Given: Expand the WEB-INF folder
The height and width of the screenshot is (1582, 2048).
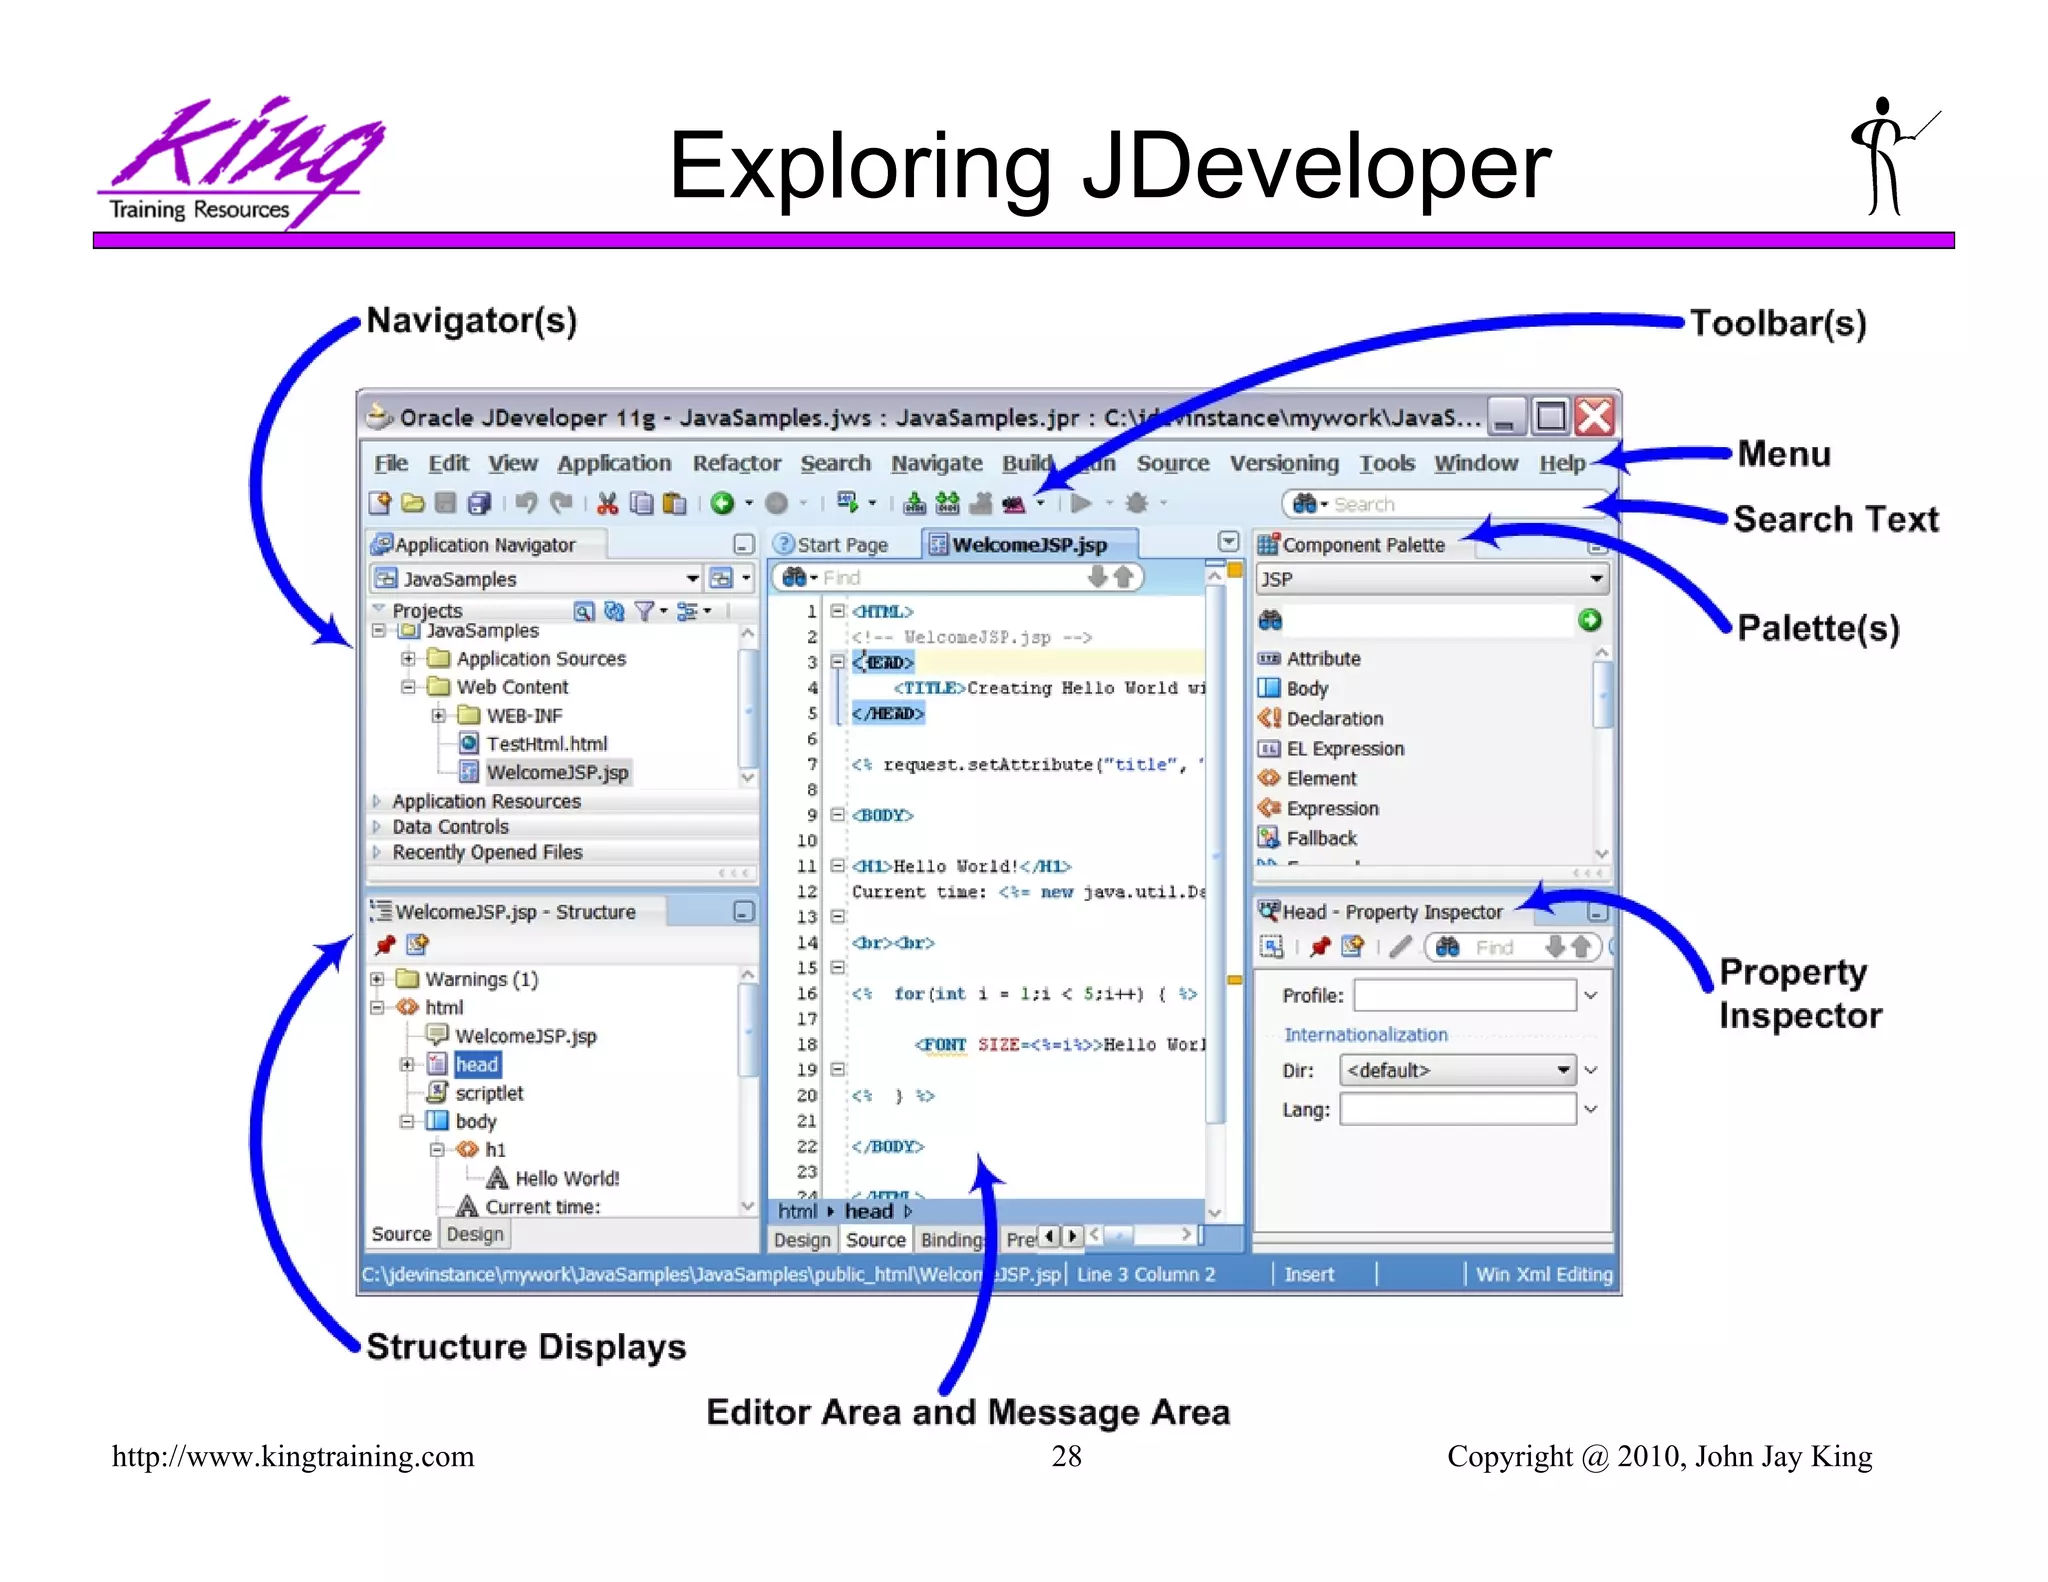Looking at the screenshot, I should tap(438, 716).
